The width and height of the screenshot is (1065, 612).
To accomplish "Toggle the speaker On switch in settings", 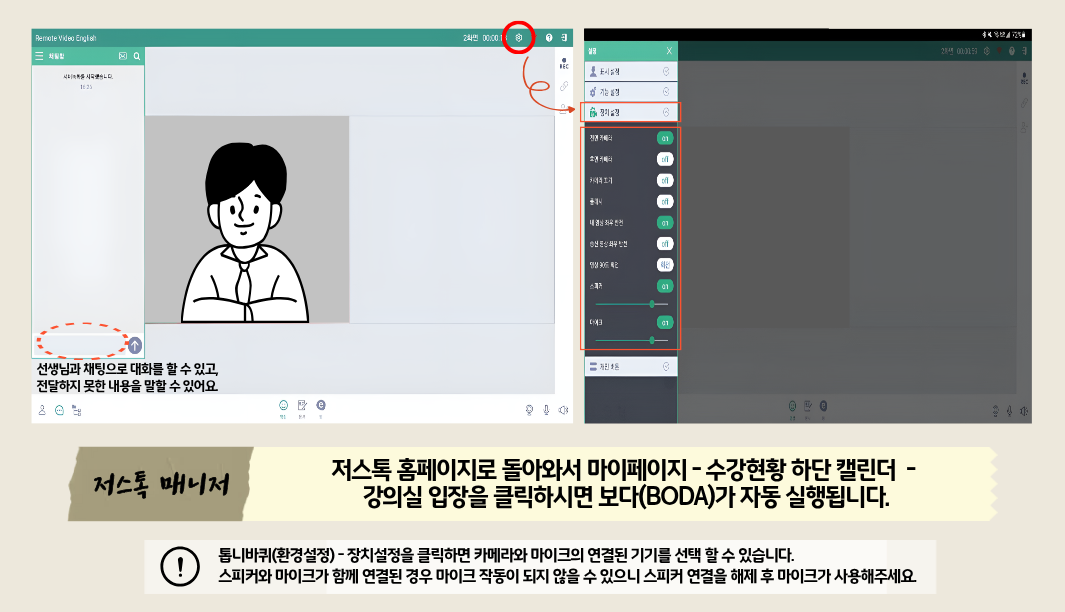I will click(x=664, y=287).
